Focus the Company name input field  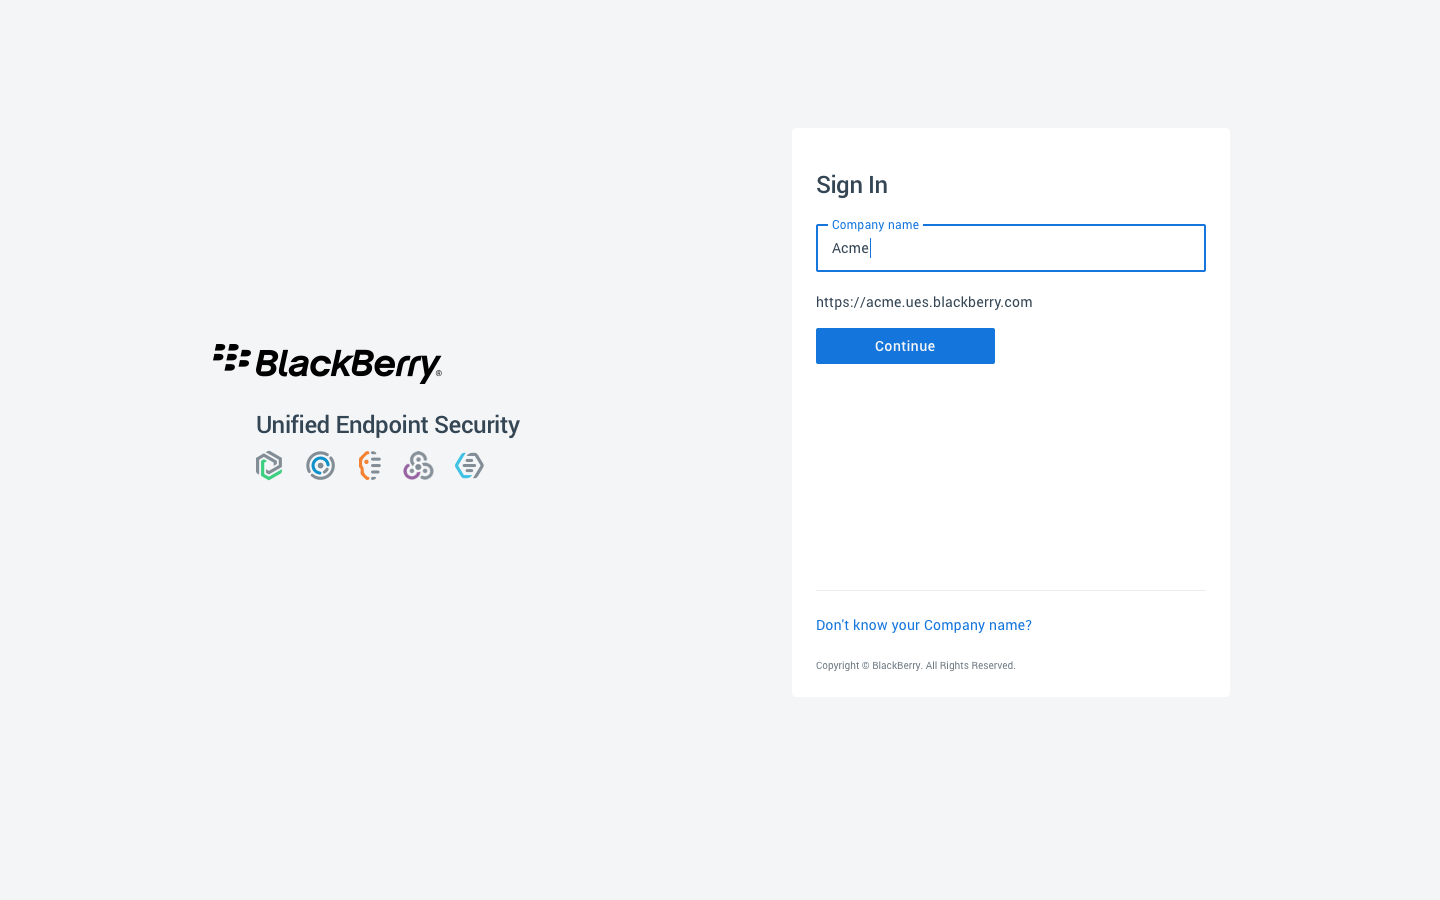[1010, 248]
